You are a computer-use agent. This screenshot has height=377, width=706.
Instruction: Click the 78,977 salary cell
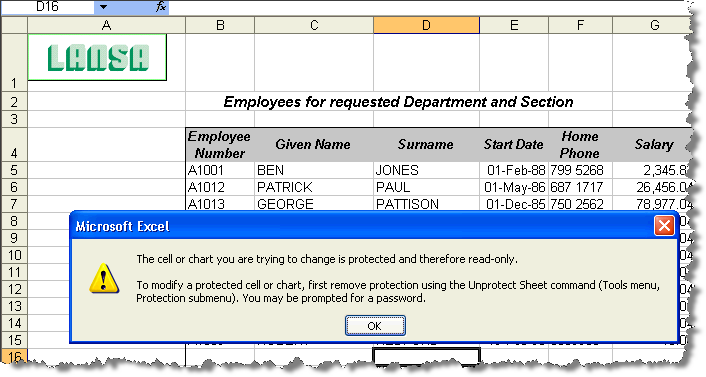click(x=653, y=204)
